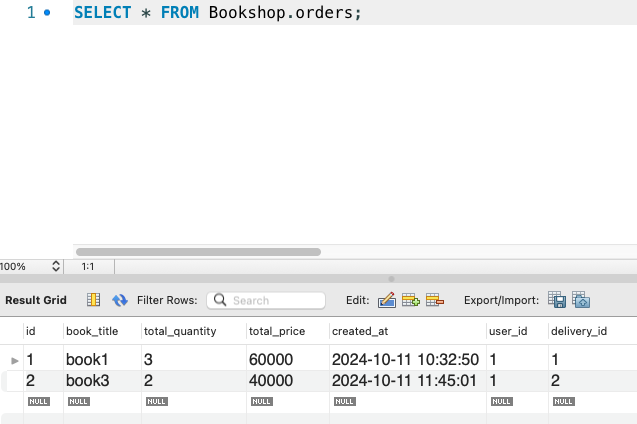Select the 2024-10-11 11:45:01 cell

tap(407, 381)
